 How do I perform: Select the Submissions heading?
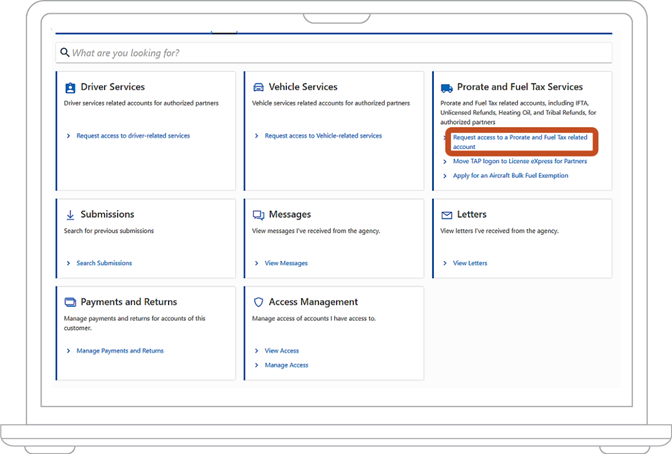(x=107, y=214)
